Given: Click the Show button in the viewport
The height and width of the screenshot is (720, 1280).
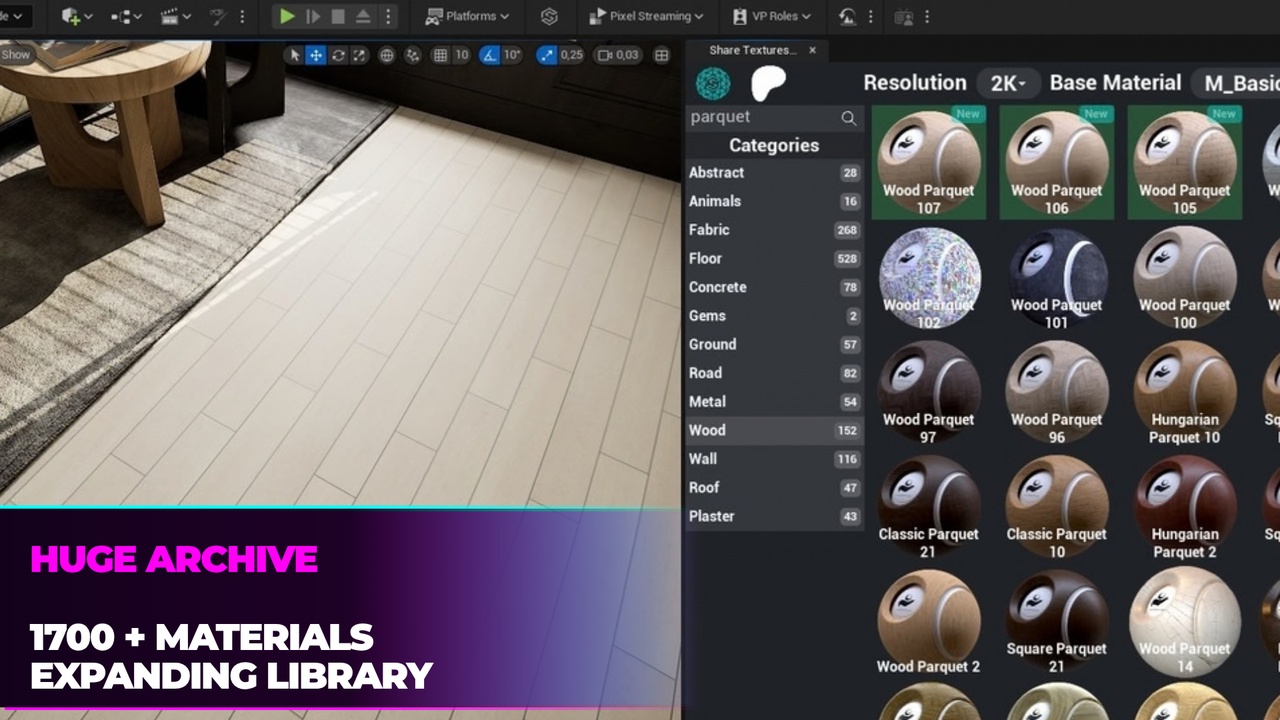Looking at the screenshot, I should point(16,55).
